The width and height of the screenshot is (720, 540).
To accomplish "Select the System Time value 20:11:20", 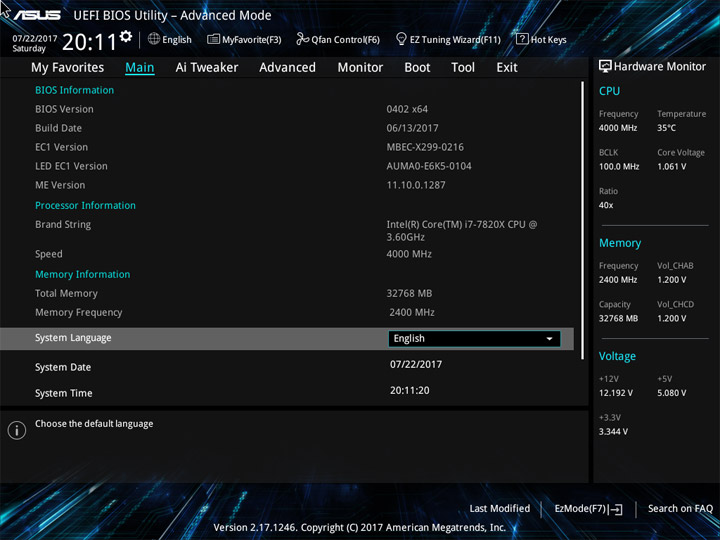I will 410,390.
